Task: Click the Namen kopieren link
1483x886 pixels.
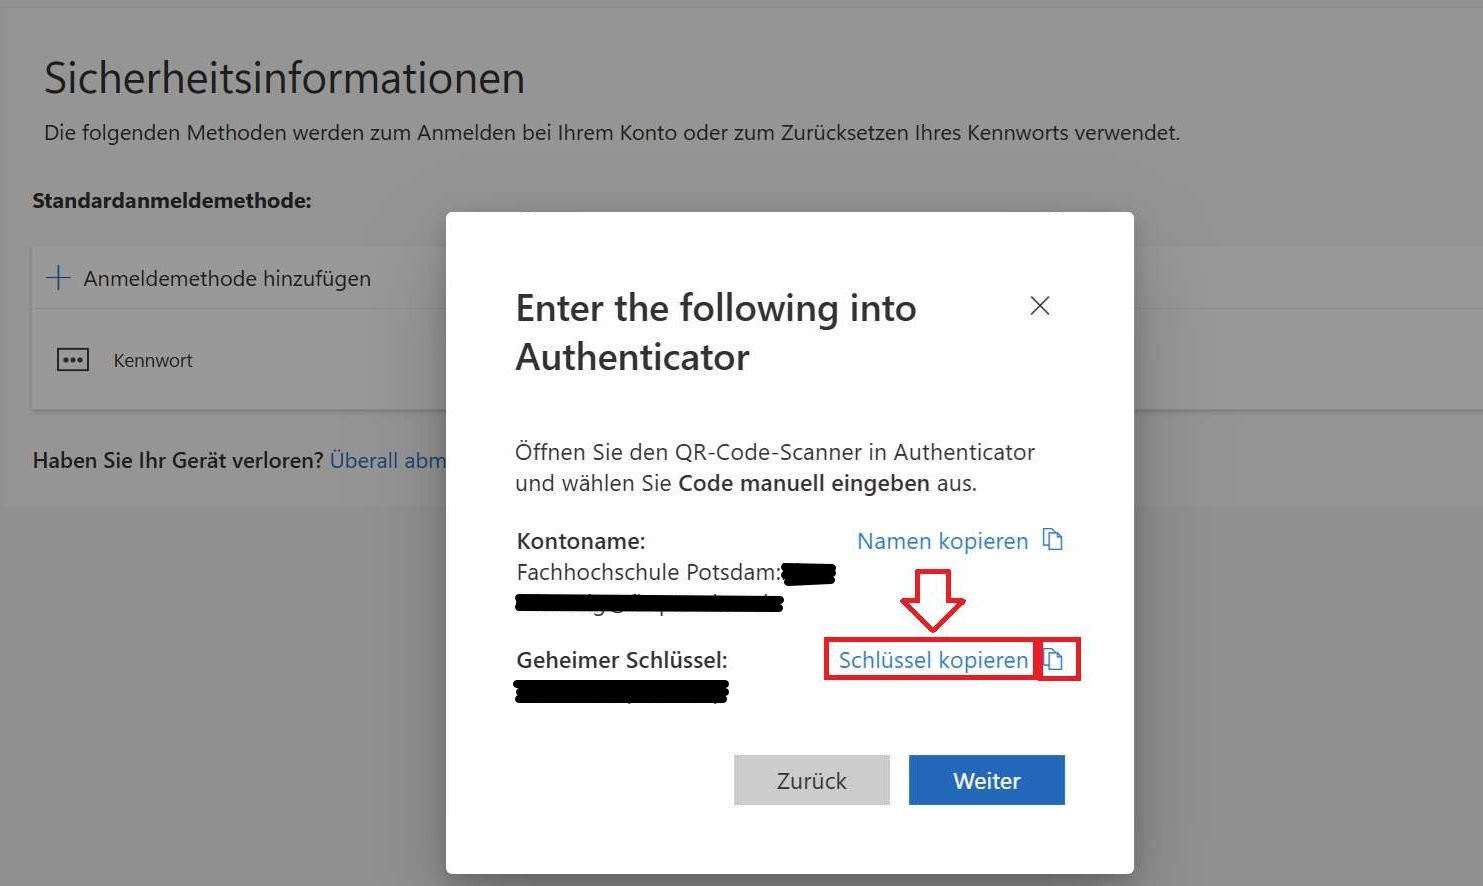Action: (x=942, y=541)
